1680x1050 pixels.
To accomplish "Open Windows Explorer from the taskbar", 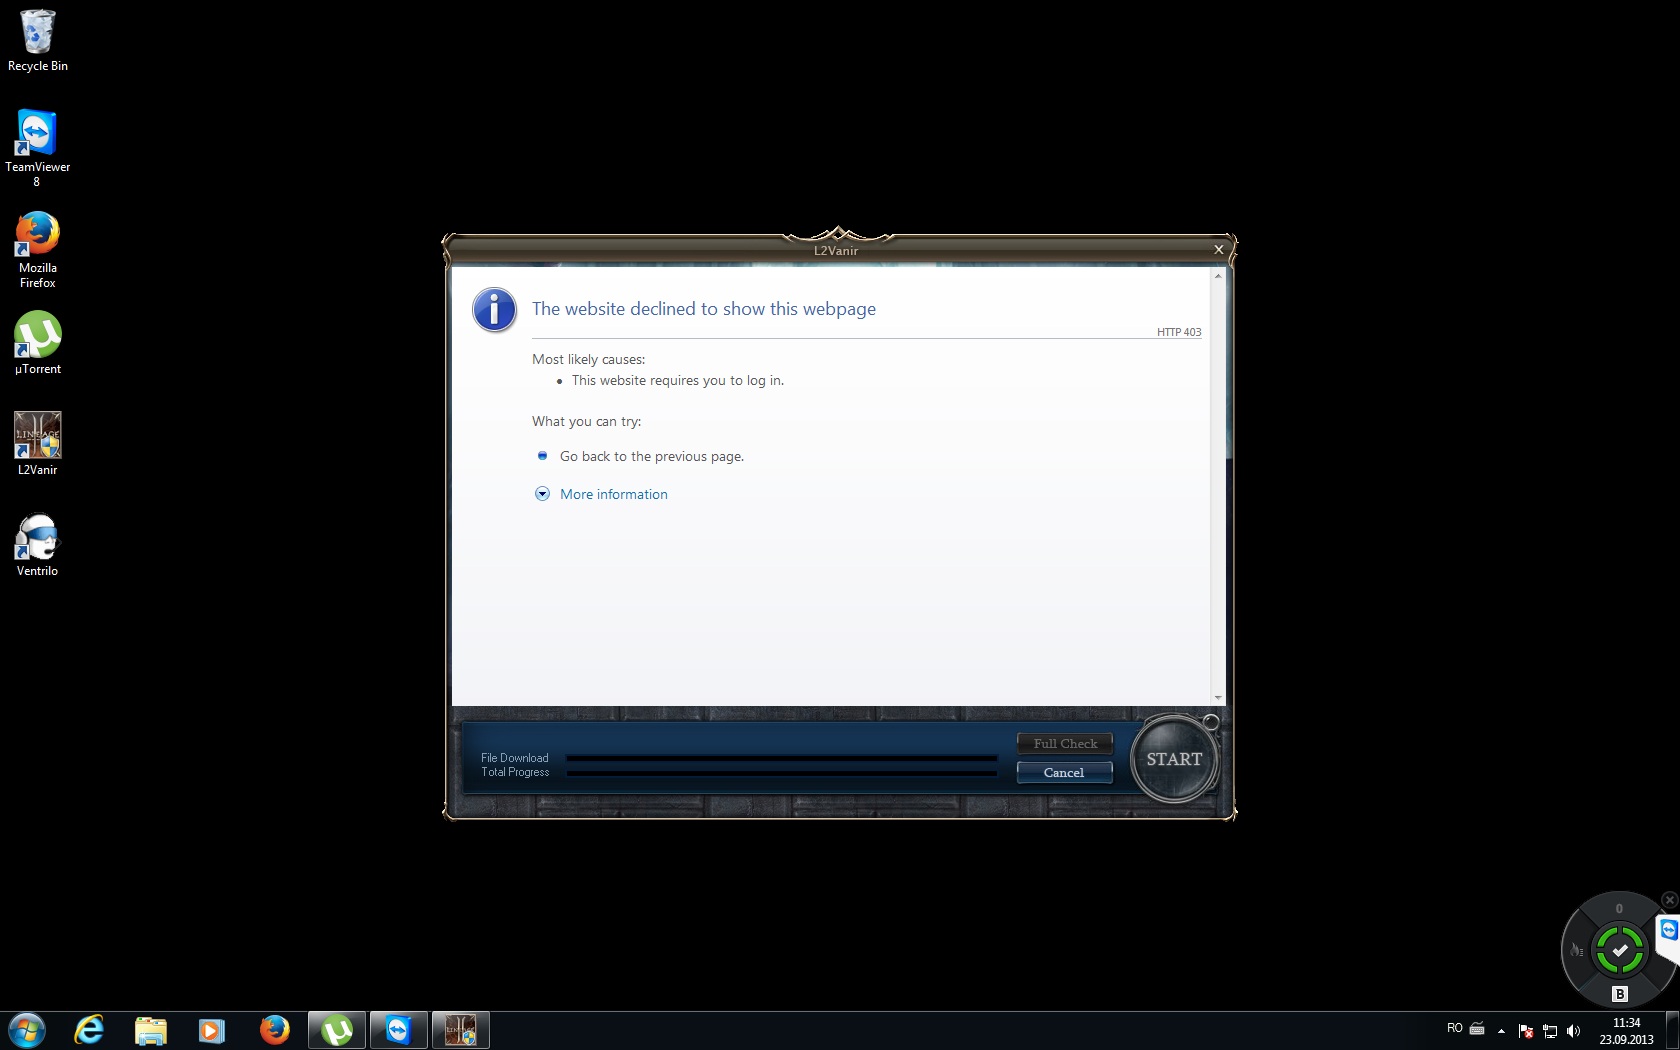I will pyautogui.click(x=150, y=1030).
